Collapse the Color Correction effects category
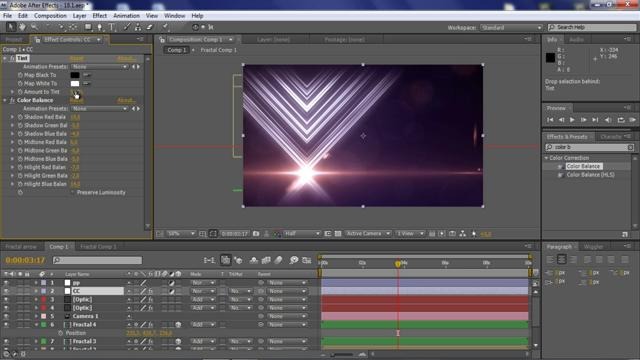The width and height of the screenshot is (640, 360). pyautogui.click(x=546, y=158)
